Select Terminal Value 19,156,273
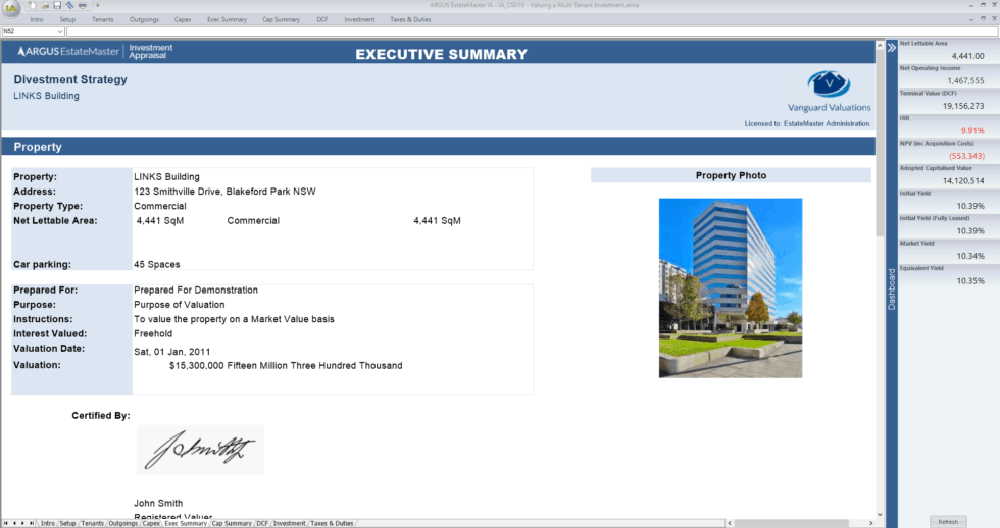1000x528 pixels. tap(964, 106)
